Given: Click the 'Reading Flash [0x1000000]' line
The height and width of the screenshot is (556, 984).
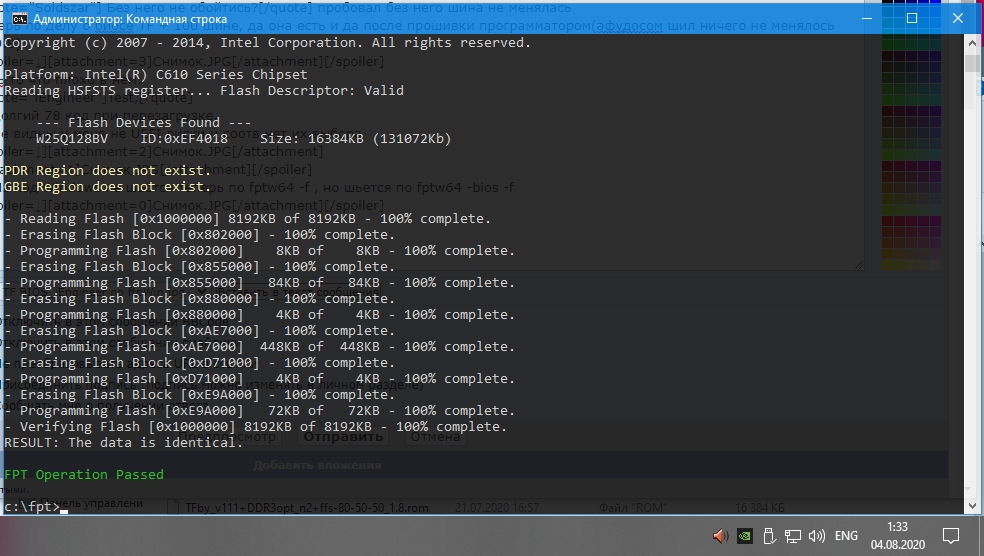Looking at the screenshot, I should pos(247,218).
